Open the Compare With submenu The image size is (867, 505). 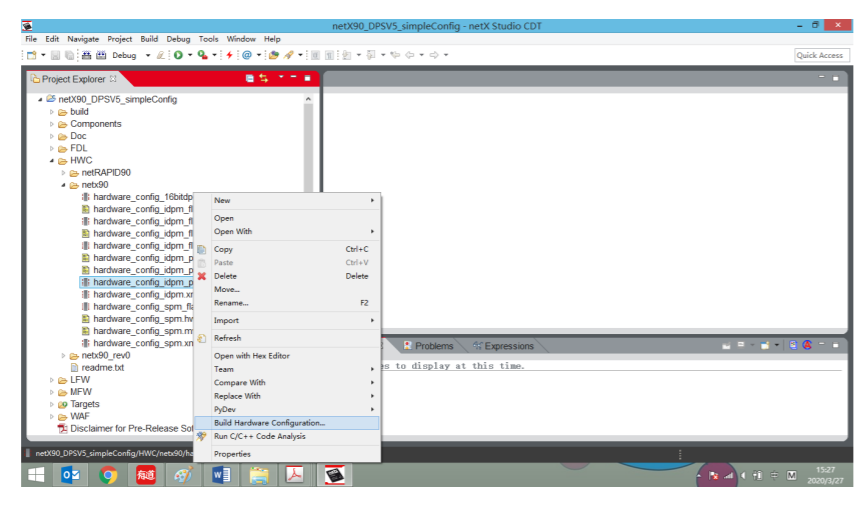pyautogui.click(x=287, y=382)
